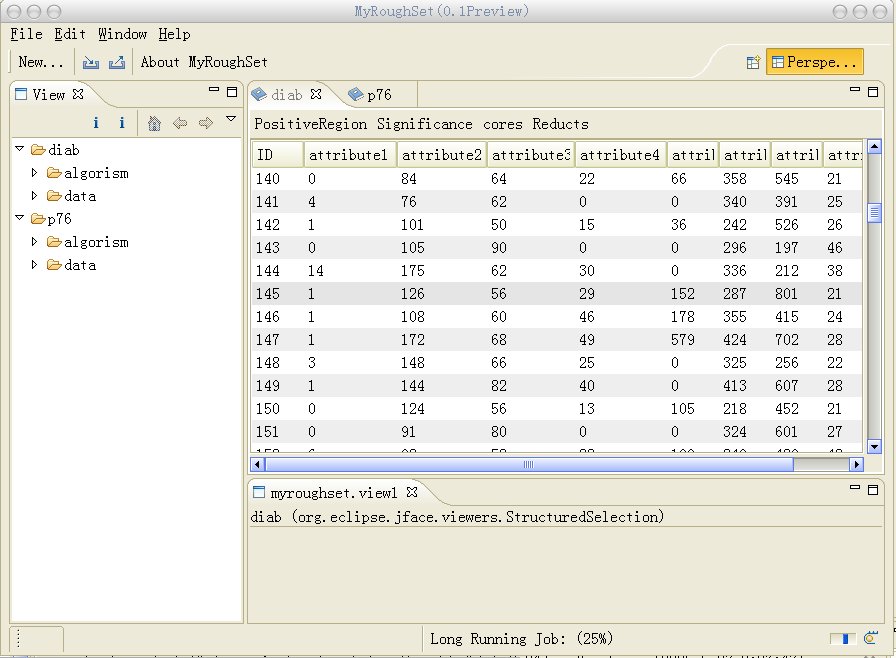Open the PositiveRegion menu

click(311, 124)
